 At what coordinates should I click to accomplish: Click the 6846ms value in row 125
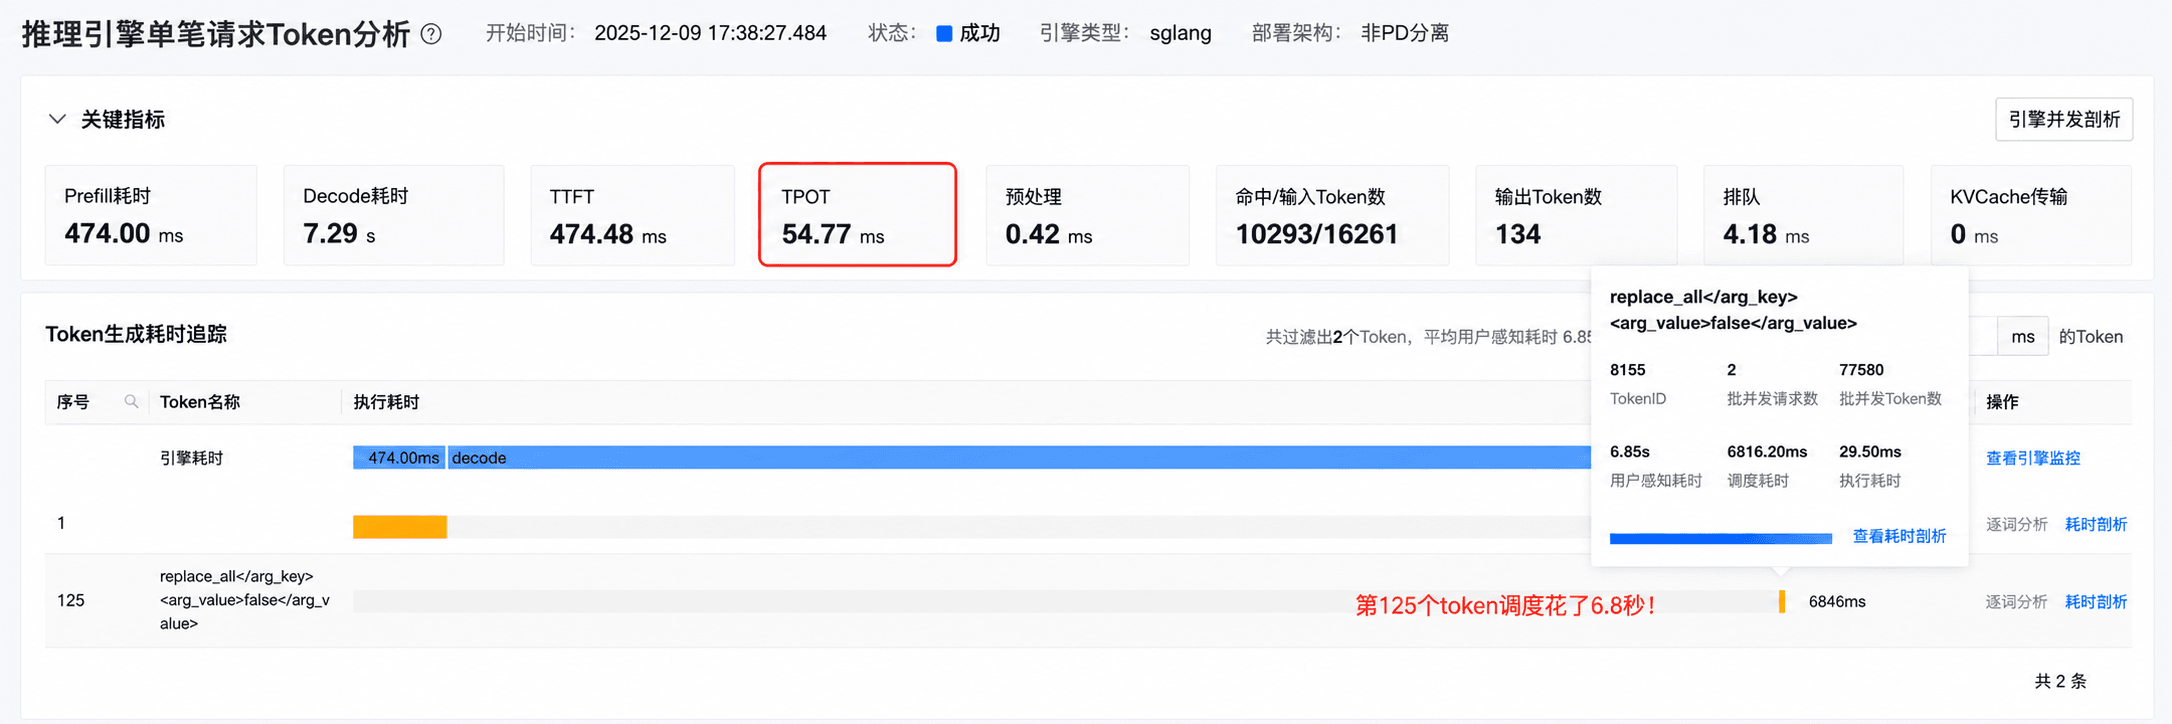tap(1837, 601)
